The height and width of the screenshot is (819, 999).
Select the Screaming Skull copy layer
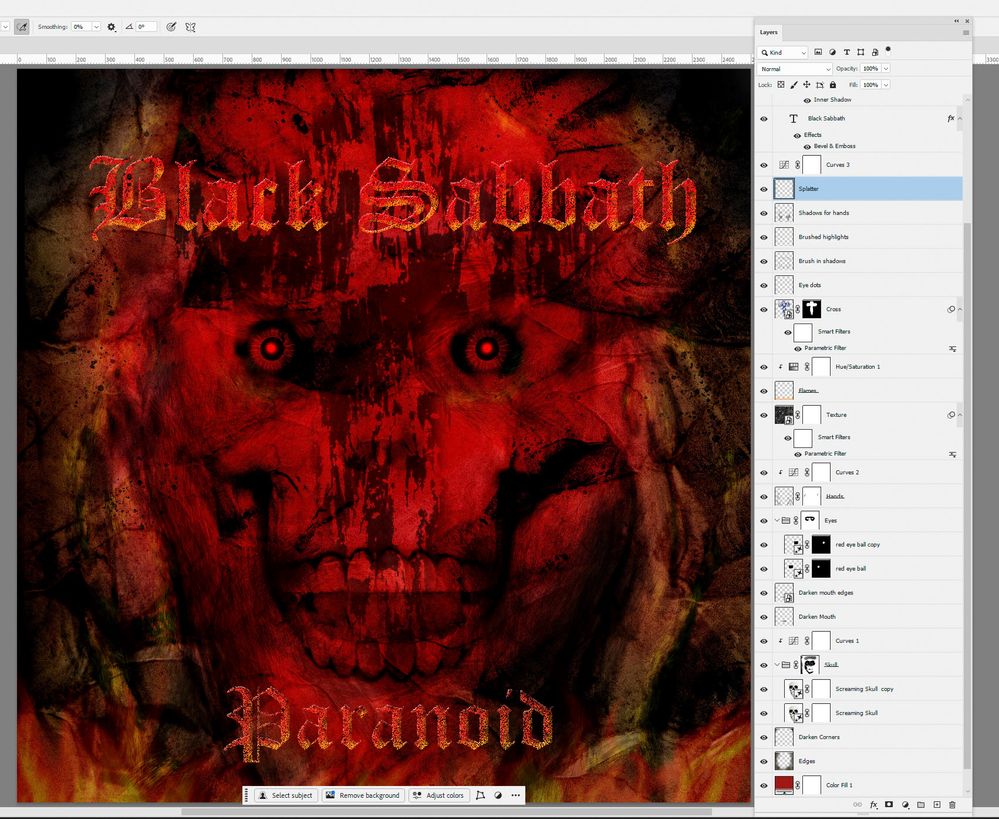pos(867,689)
